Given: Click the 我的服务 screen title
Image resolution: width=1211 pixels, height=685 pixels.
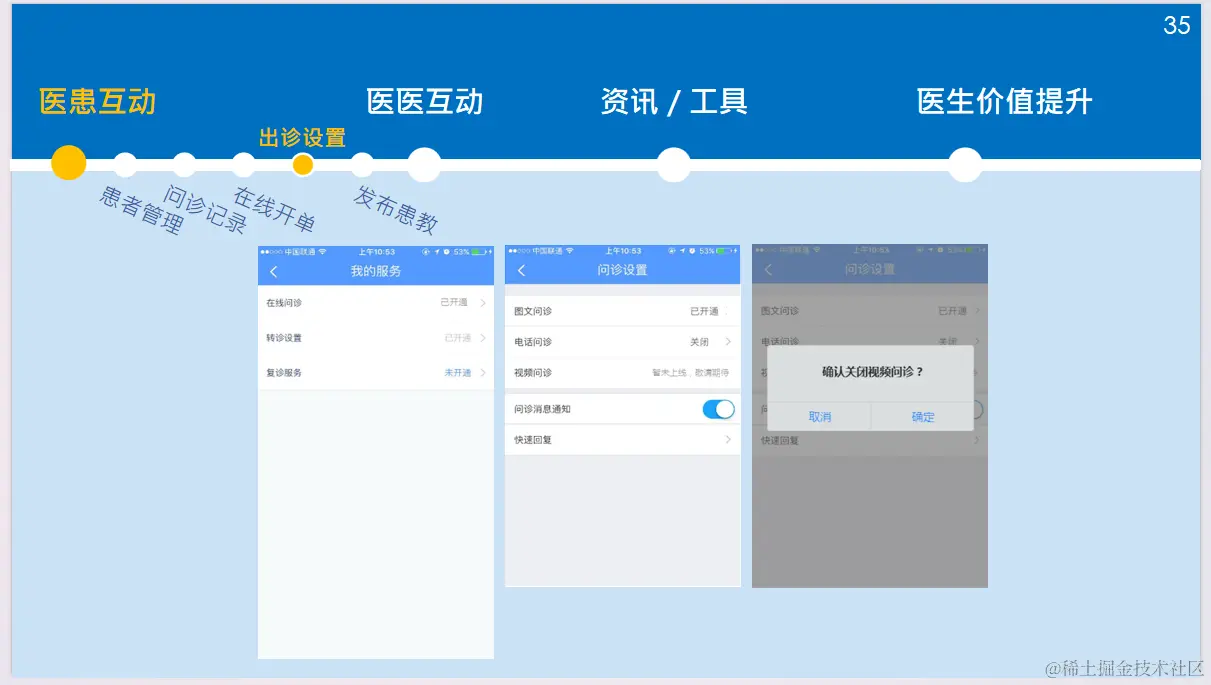Looking at the screenshot, I should coord(376,272).
